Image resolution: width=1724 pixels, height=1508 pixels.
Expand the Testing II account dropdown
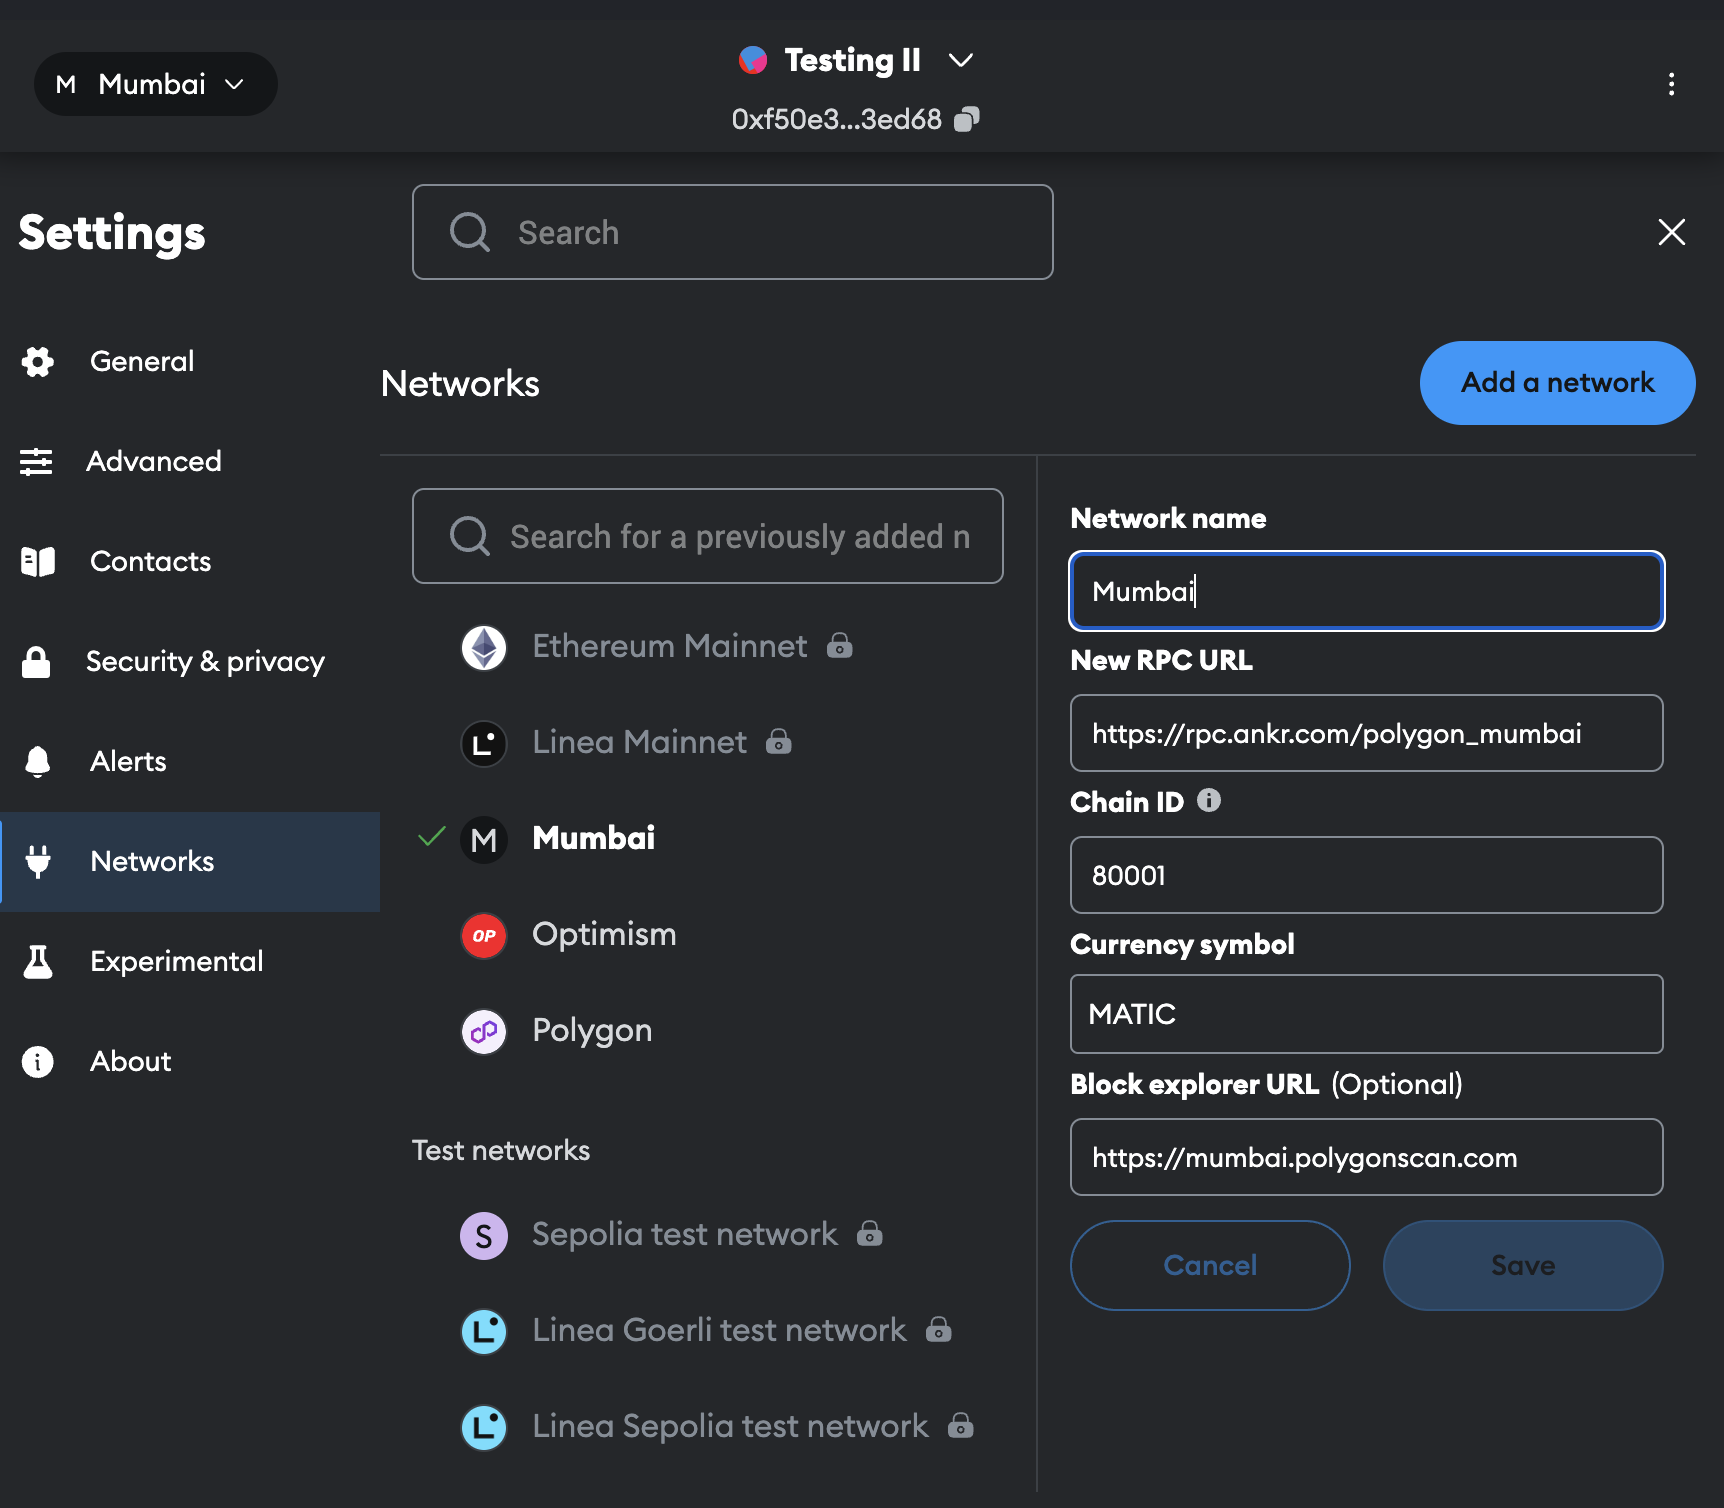(x=960, y=61)
